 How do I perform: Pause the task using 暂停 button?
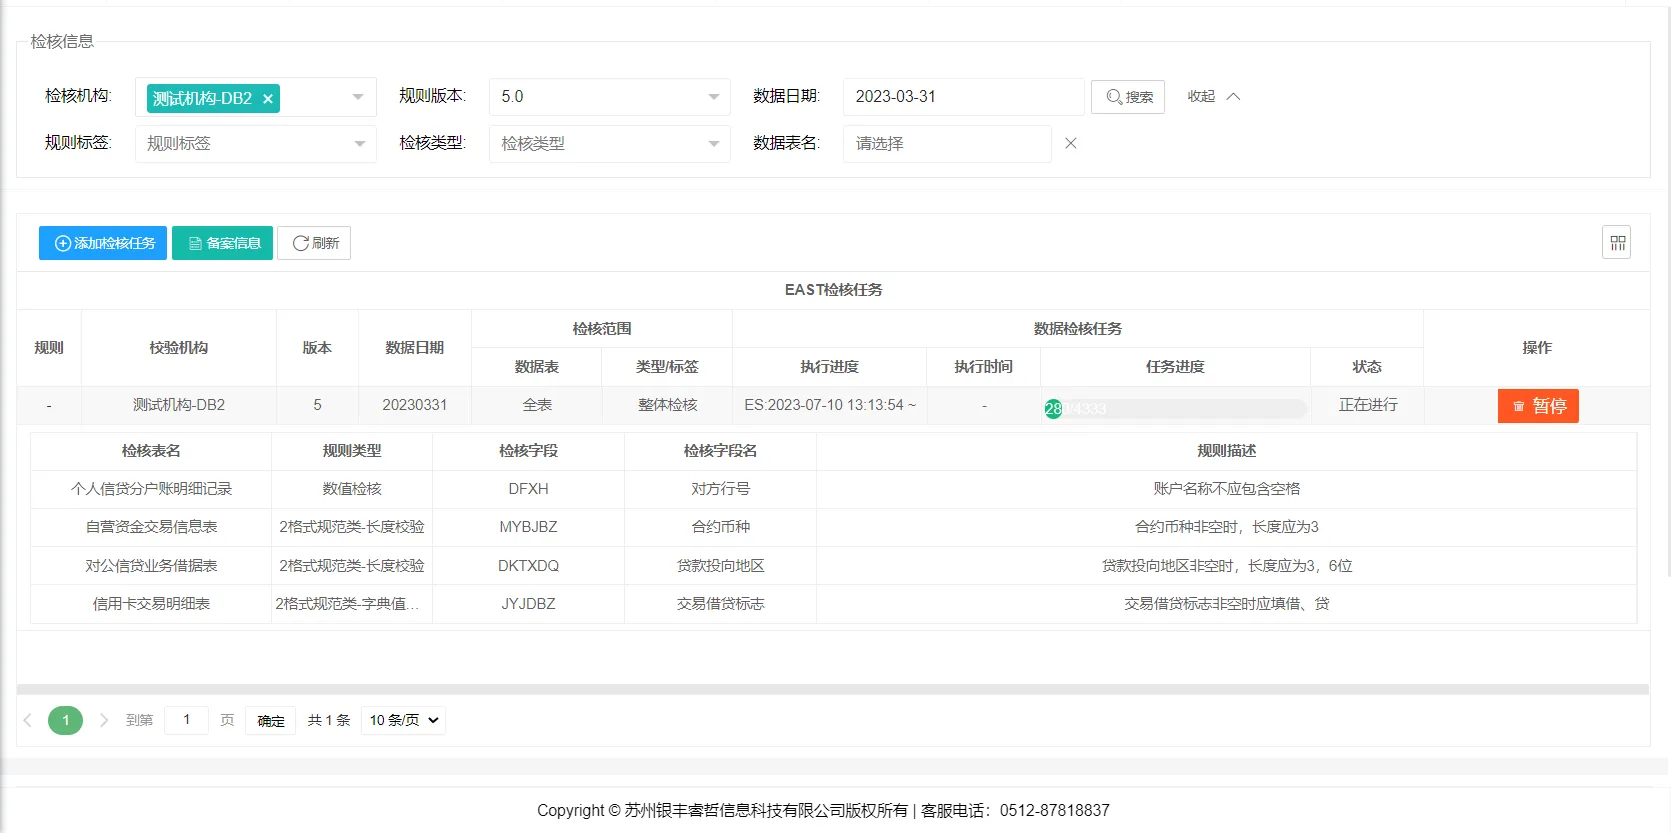1537,406
